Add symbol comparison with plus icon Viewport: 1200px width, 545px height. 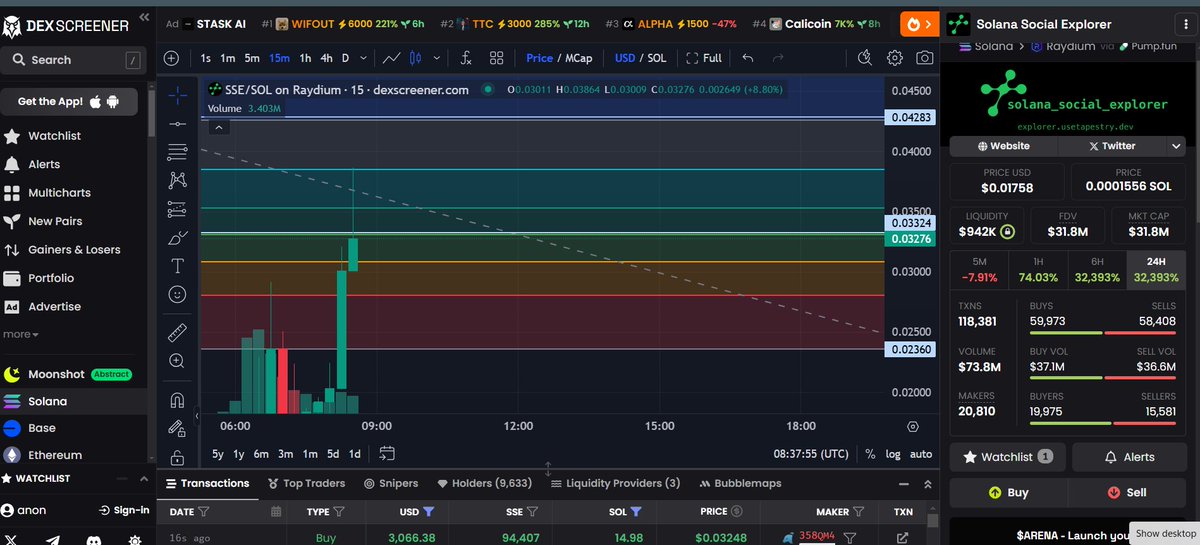(x=171, y=58)
